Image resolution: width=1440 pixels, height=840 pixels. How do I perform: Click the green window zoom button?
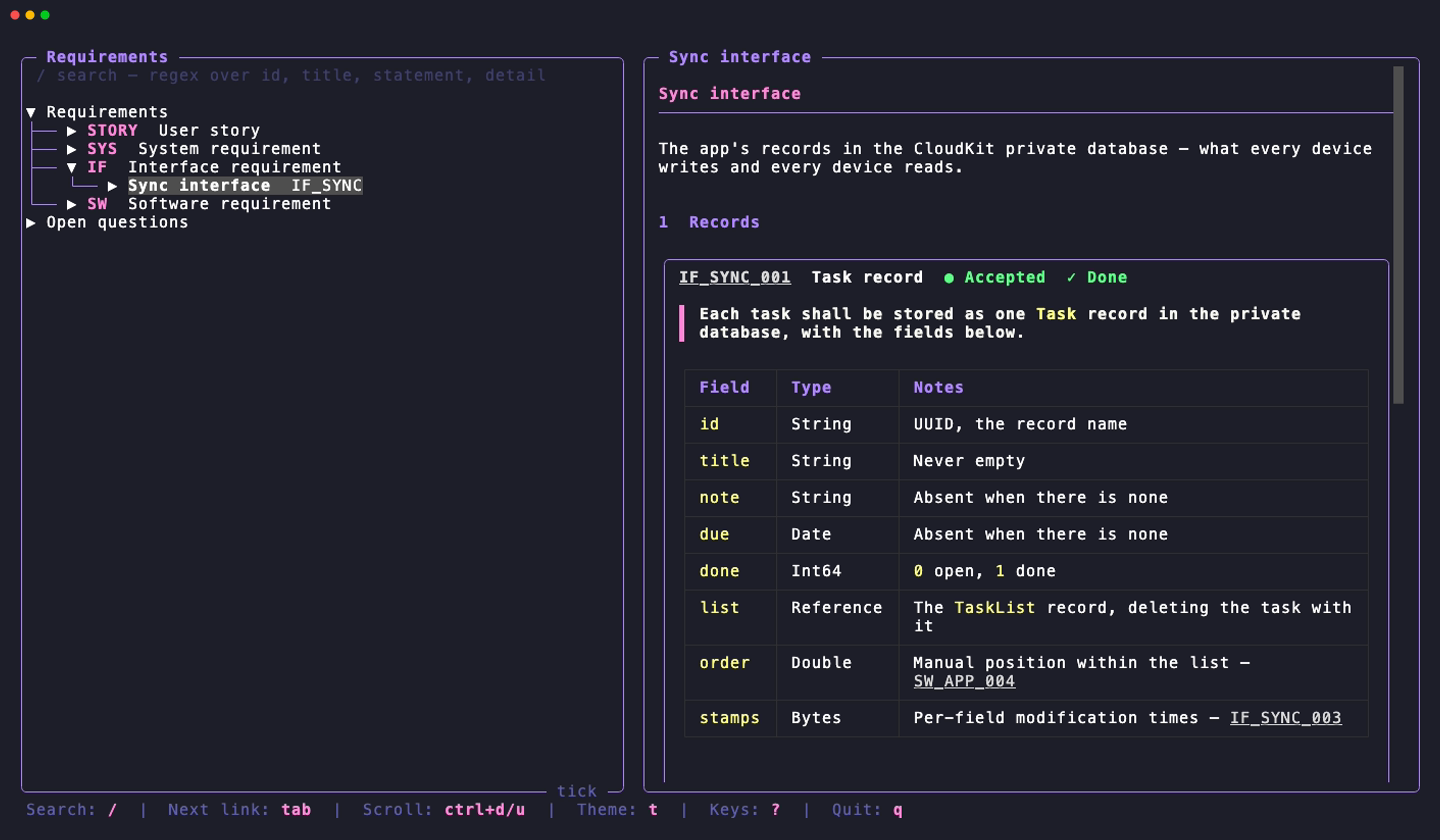45,15
